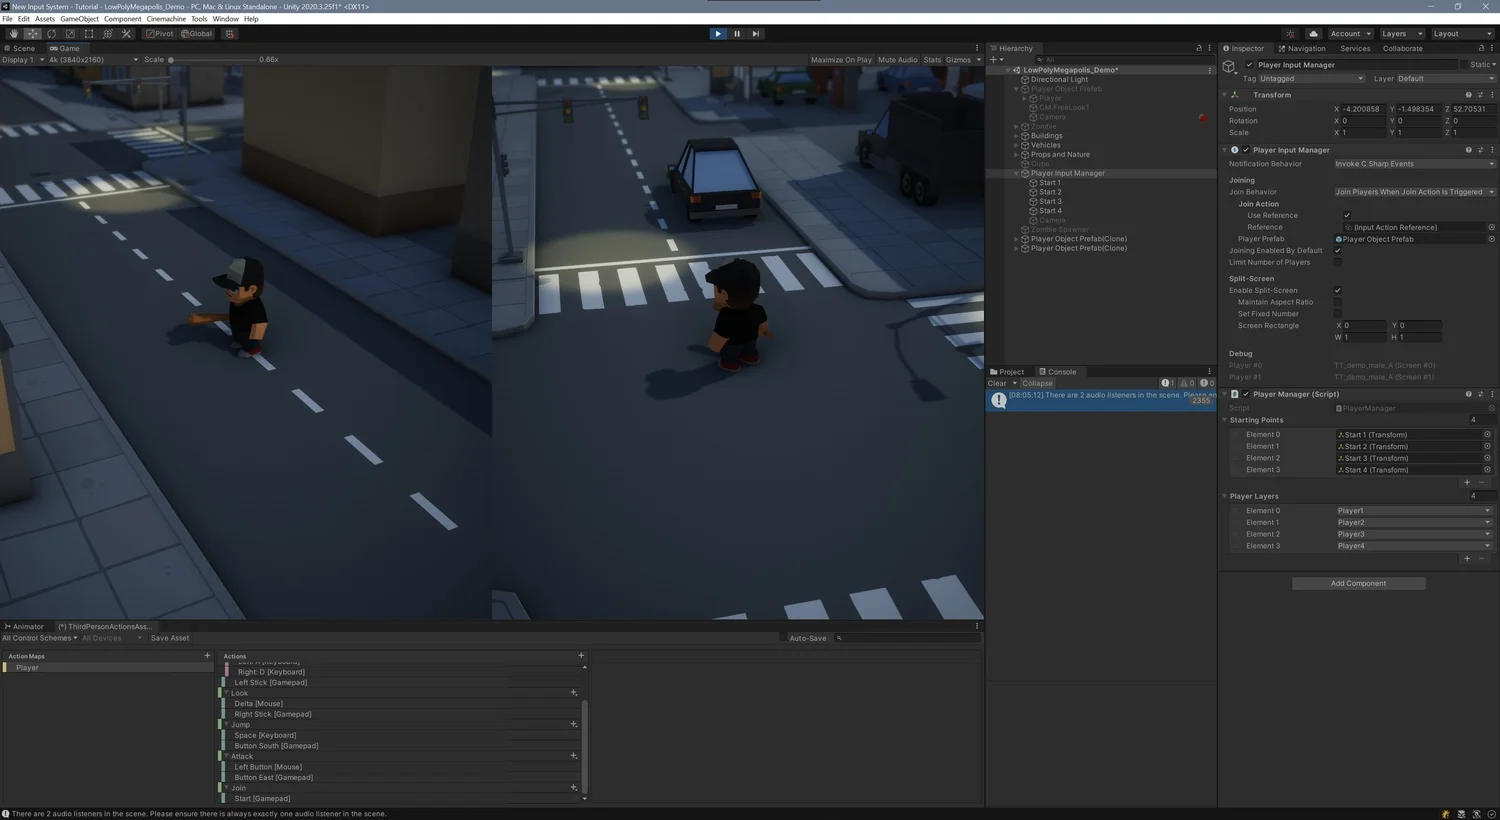Screen dimensions: 1500x820
Task: Select the Move tool
Action: (x=32, y=33)
